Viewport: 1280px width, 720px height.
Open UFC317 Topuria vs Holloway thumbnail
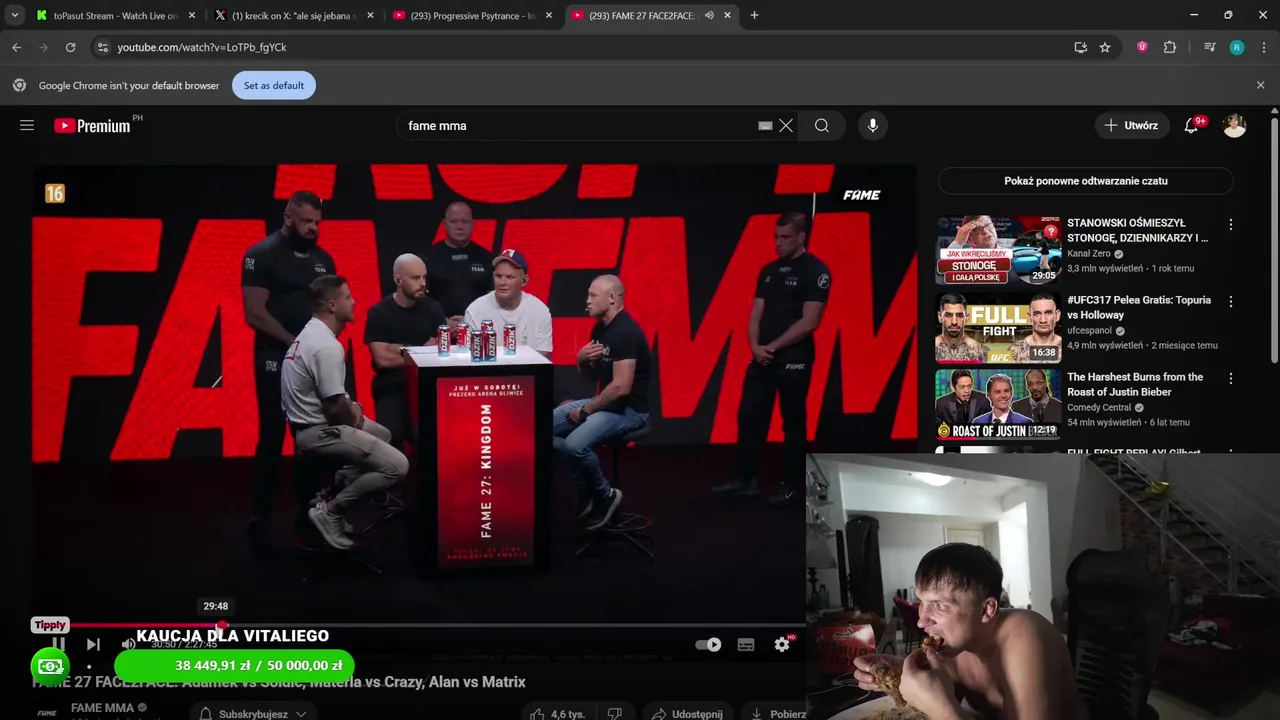[x=998, y=327]
